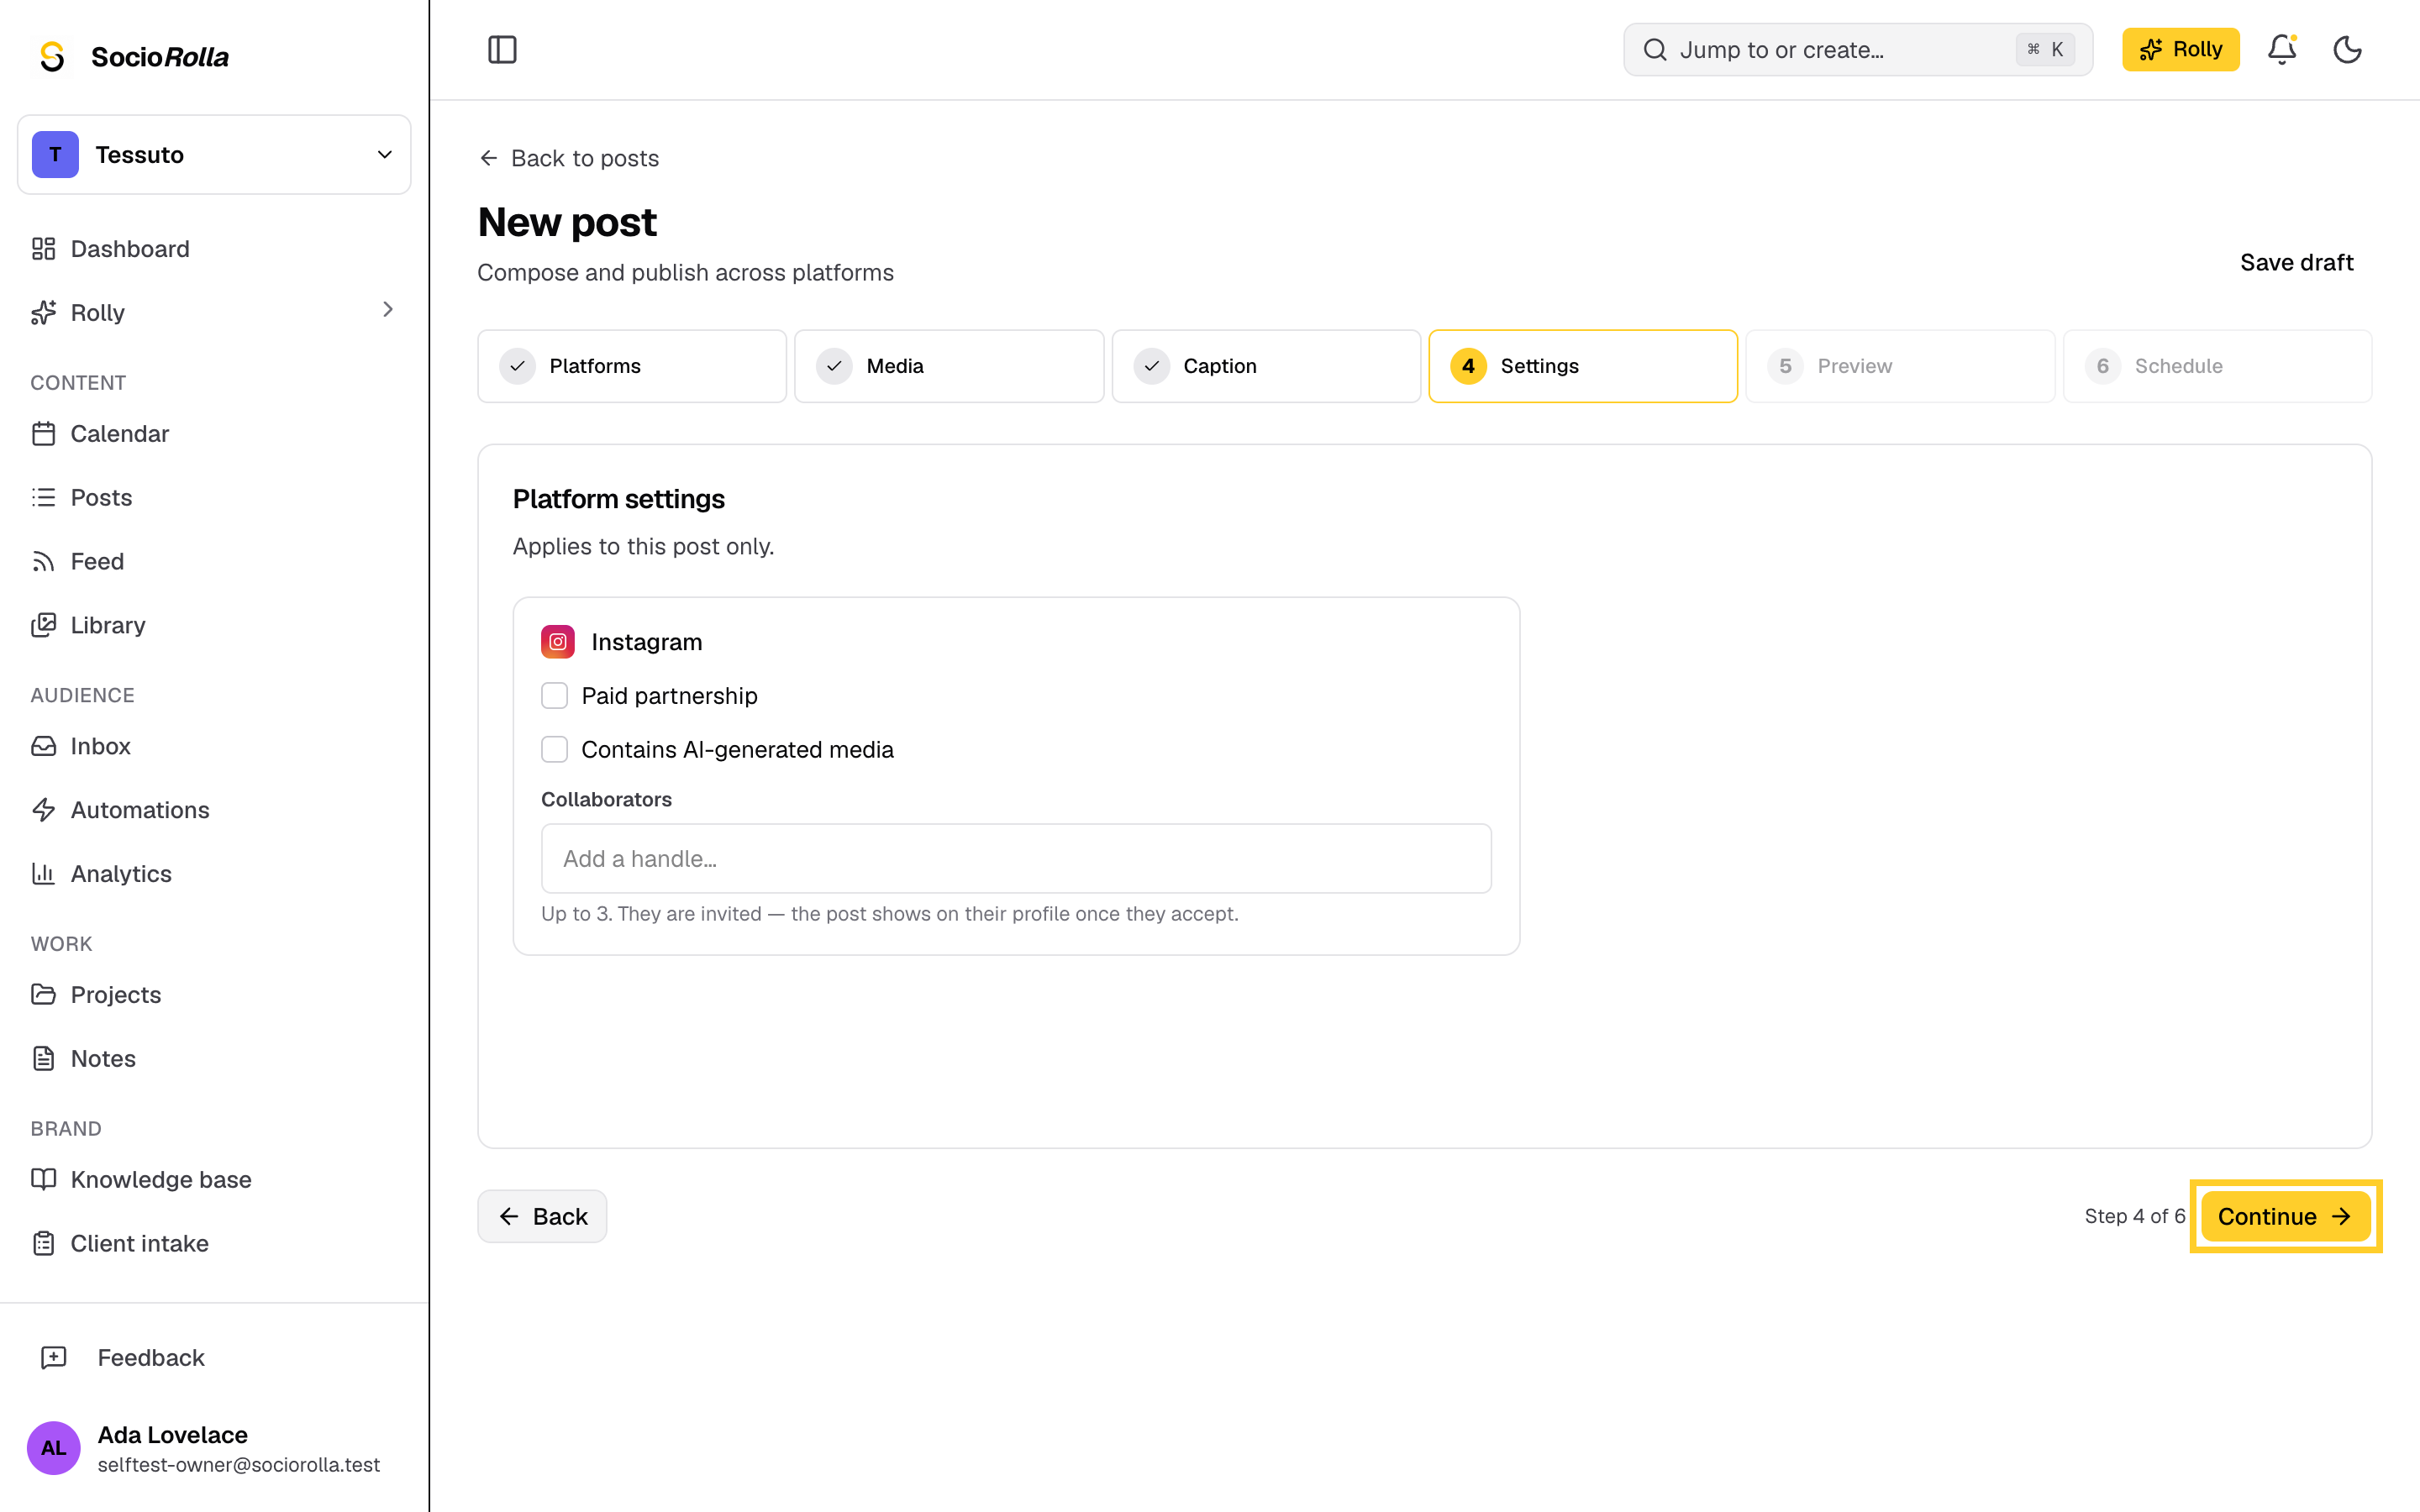Open the Feedback form
The width and height of the screenshot is (2420, 1512).
(214, 1357)
